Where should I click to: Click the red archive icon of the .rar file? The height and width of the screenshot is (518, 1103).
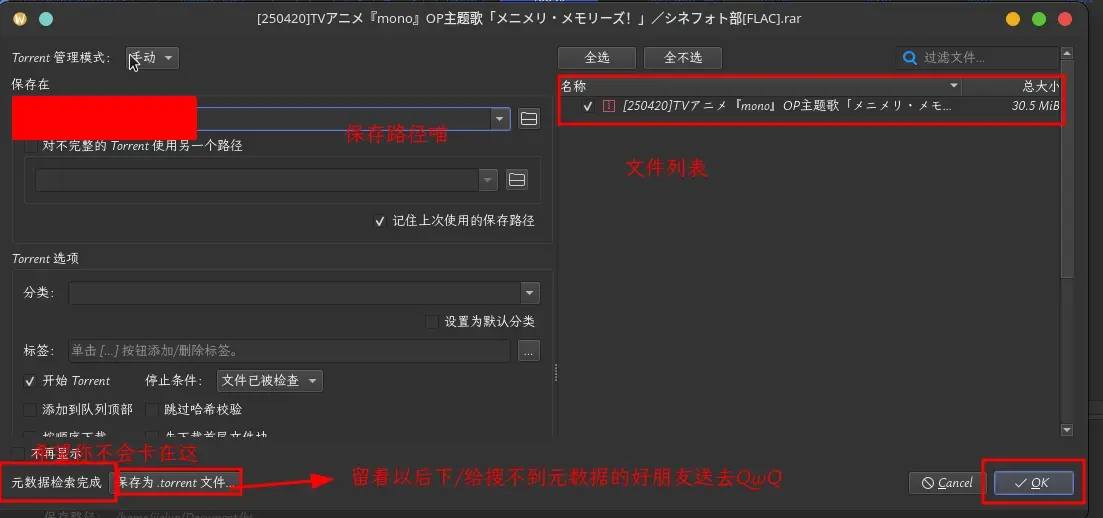[609, 106]
